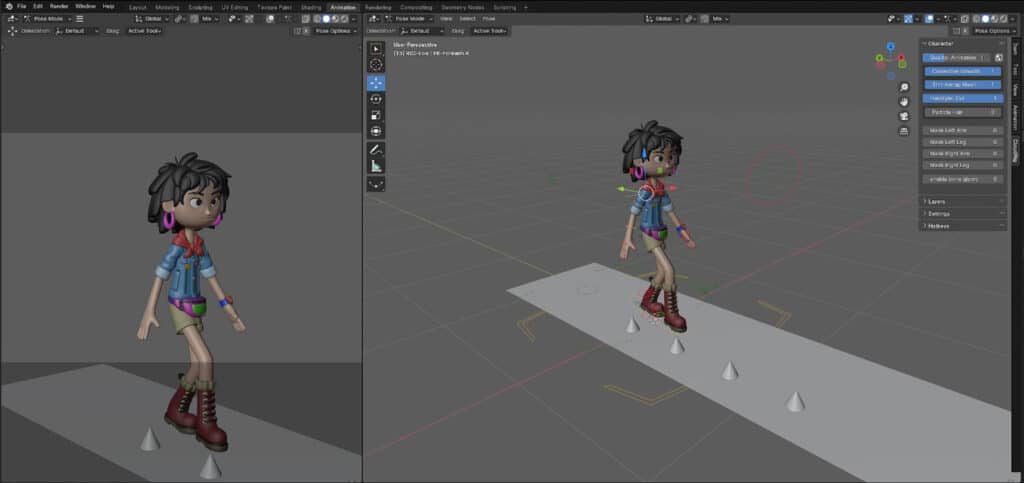Open the Edit menu

(38, 6)
